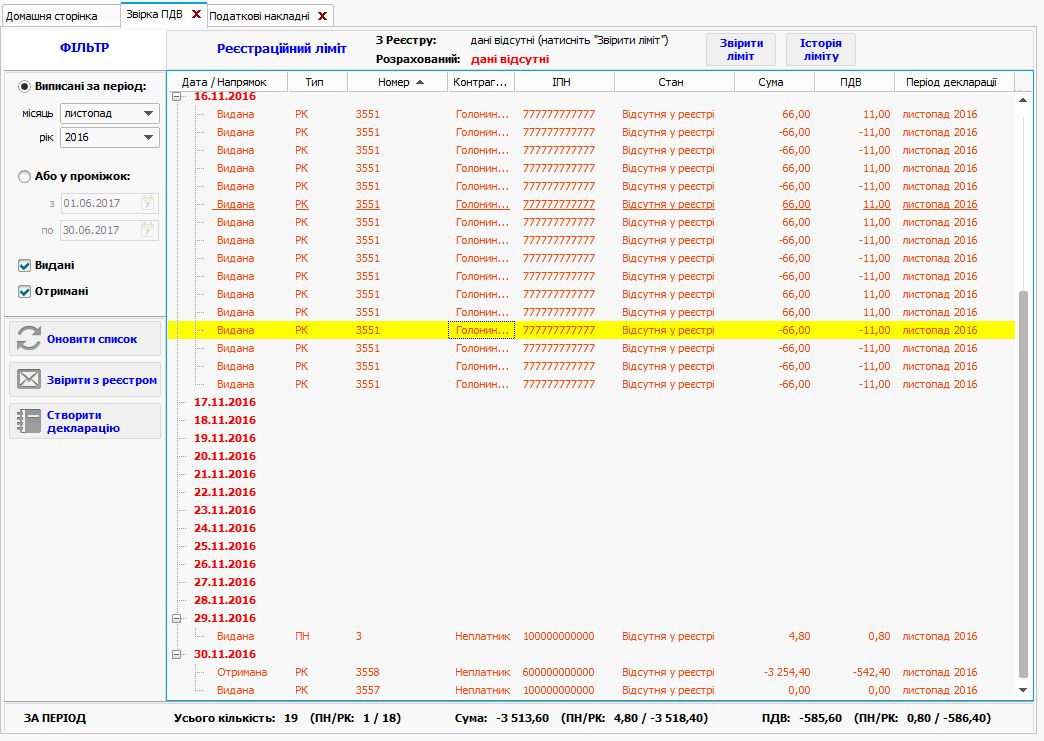
Task: Click the Звірити ліміт button
Action: pyautogui.click(x=741, y=49)
